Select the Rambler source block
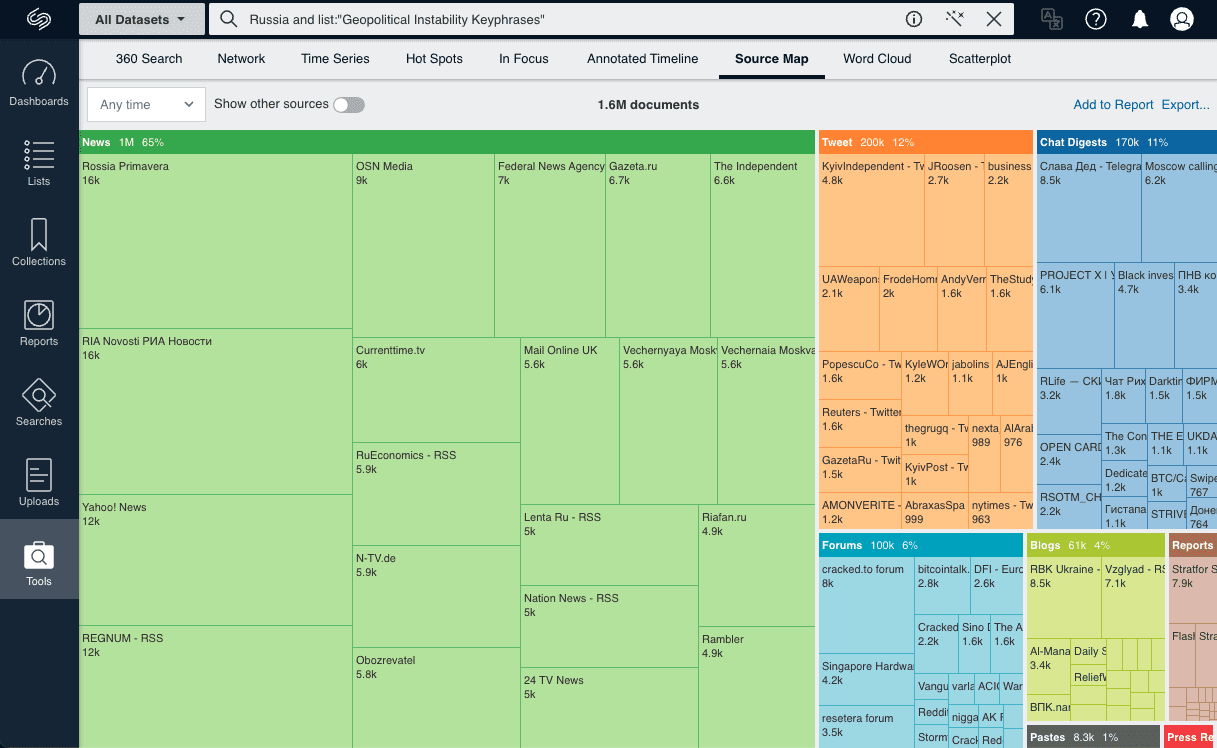The image size is (1217, 748). pos(757,687)
